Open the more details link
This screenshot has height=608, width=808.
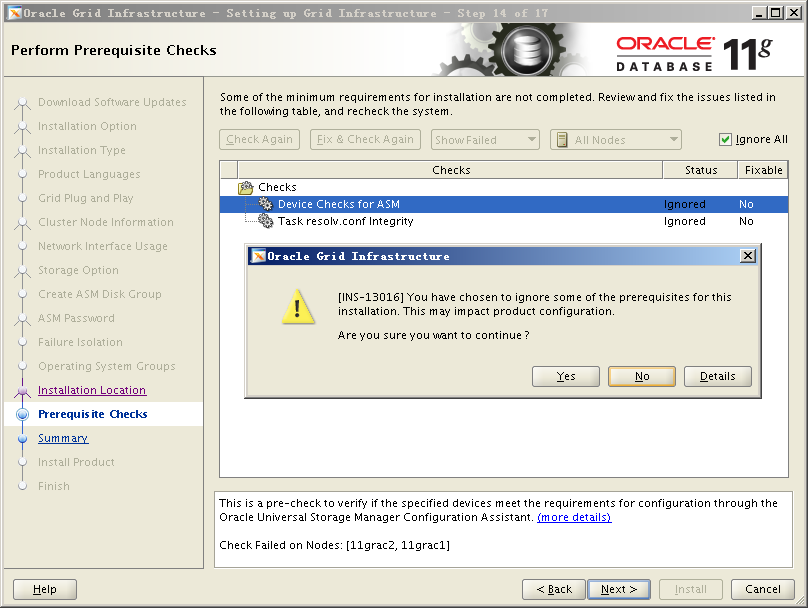pos(574,517)
